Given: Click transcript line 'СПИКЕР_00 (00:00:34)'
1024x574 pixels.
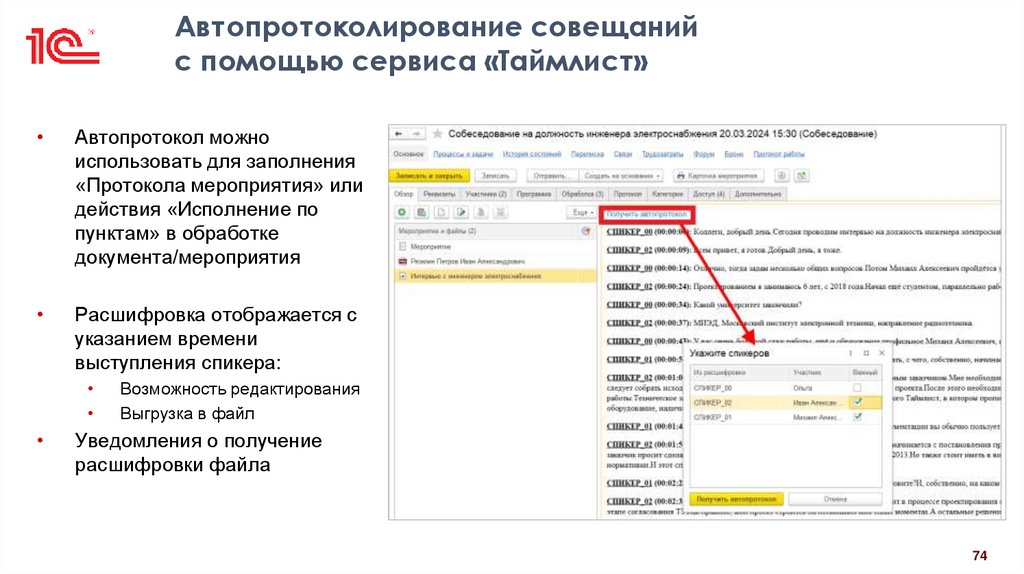Looking at the screenshot, I should click(x=704, y=305).
